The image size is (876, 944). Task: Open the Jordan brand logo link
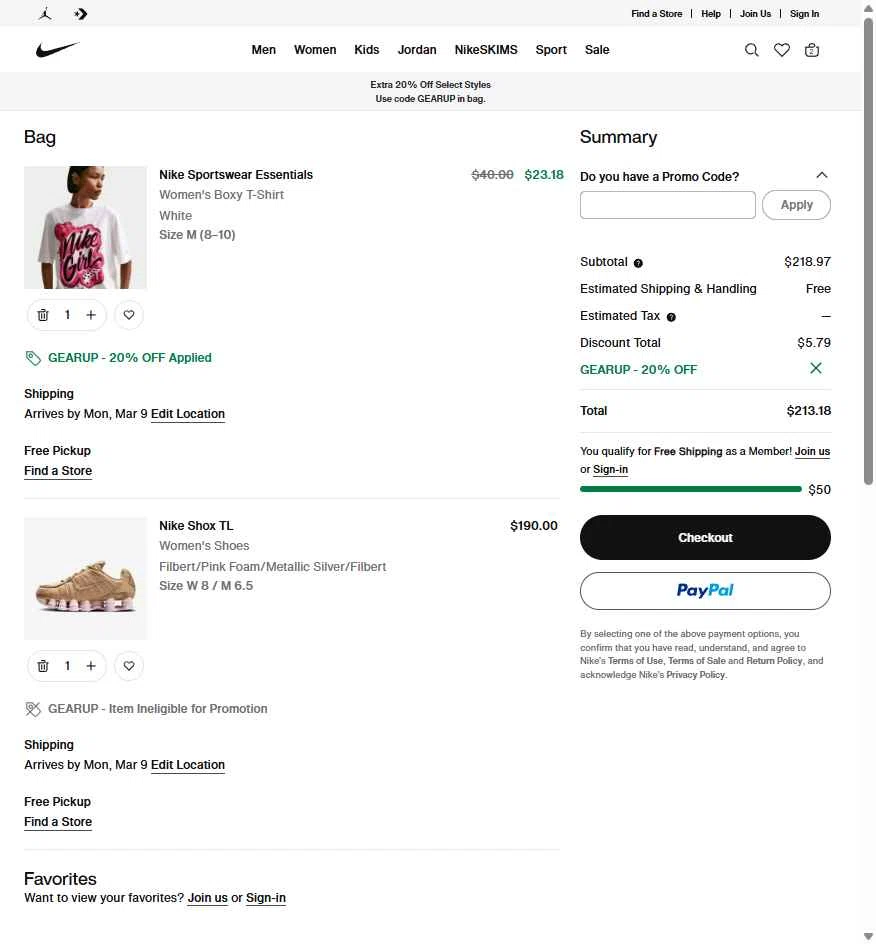[x=45, y=14]
